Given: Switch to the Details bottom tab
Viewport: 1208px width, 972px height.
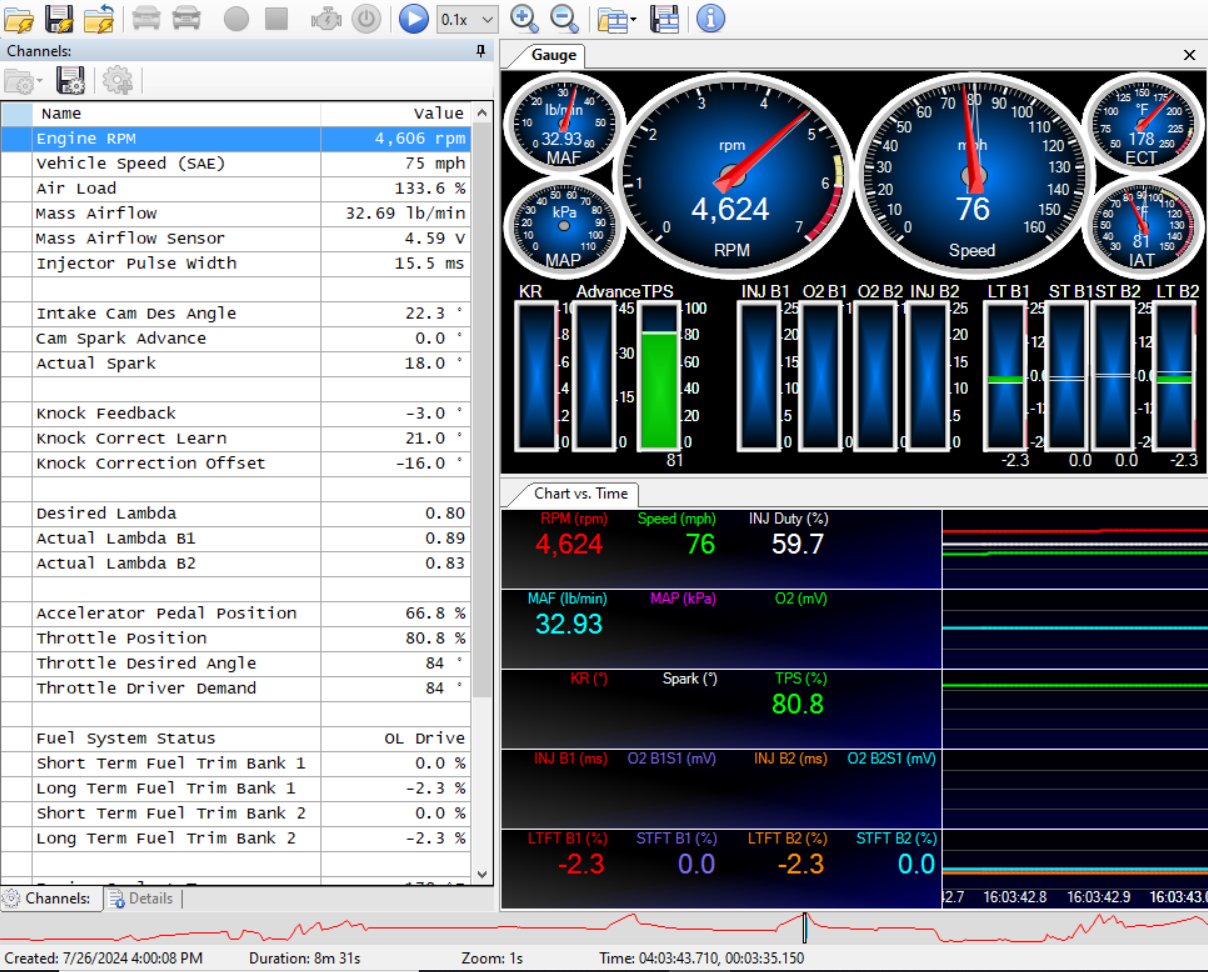Looking at the screenshot, I should [x=142, y=898].
